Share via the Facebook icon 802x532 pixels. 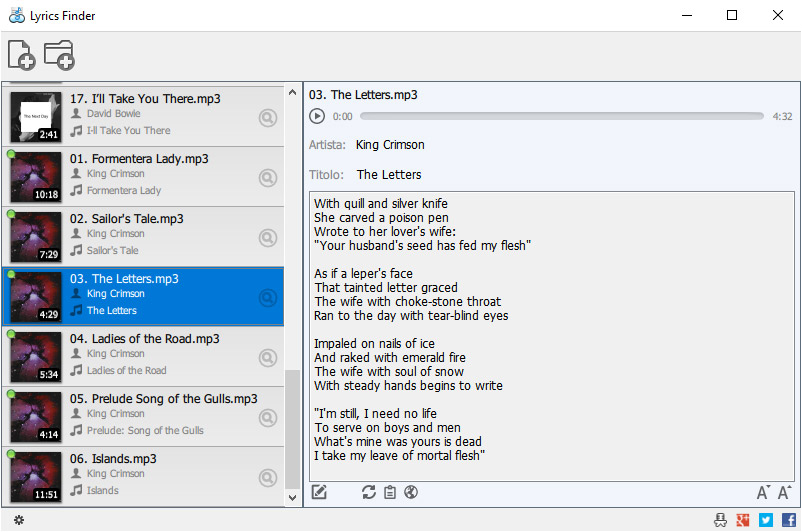(x=788, y=520)
